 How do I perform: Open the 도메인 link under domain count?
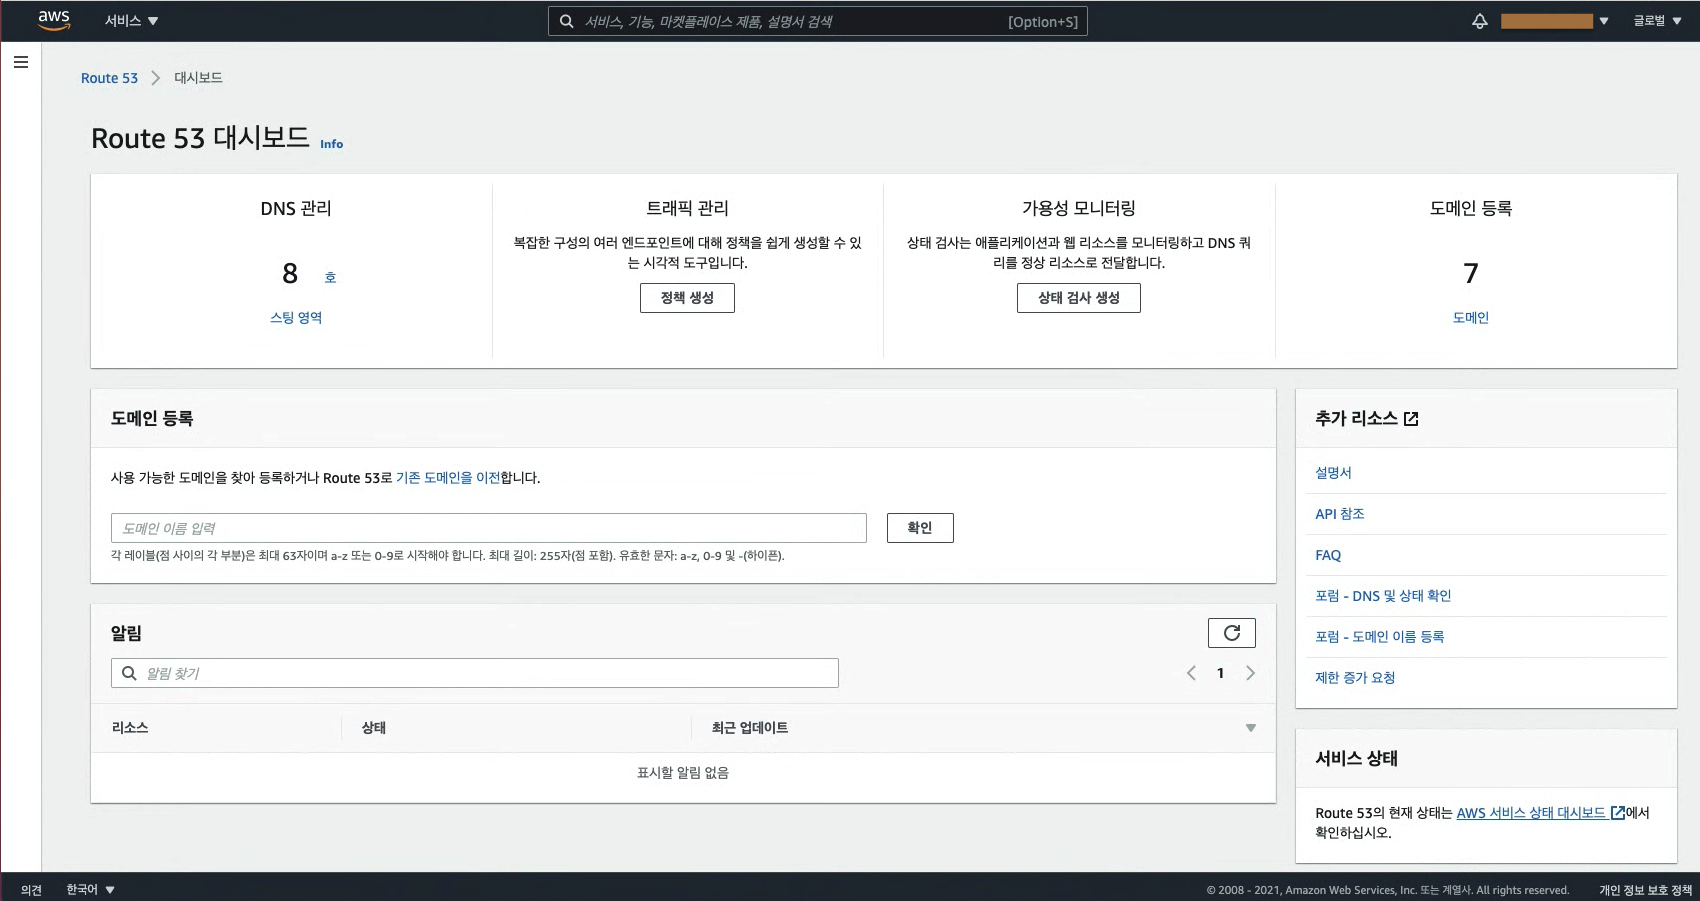click(x=1470, y=317)
